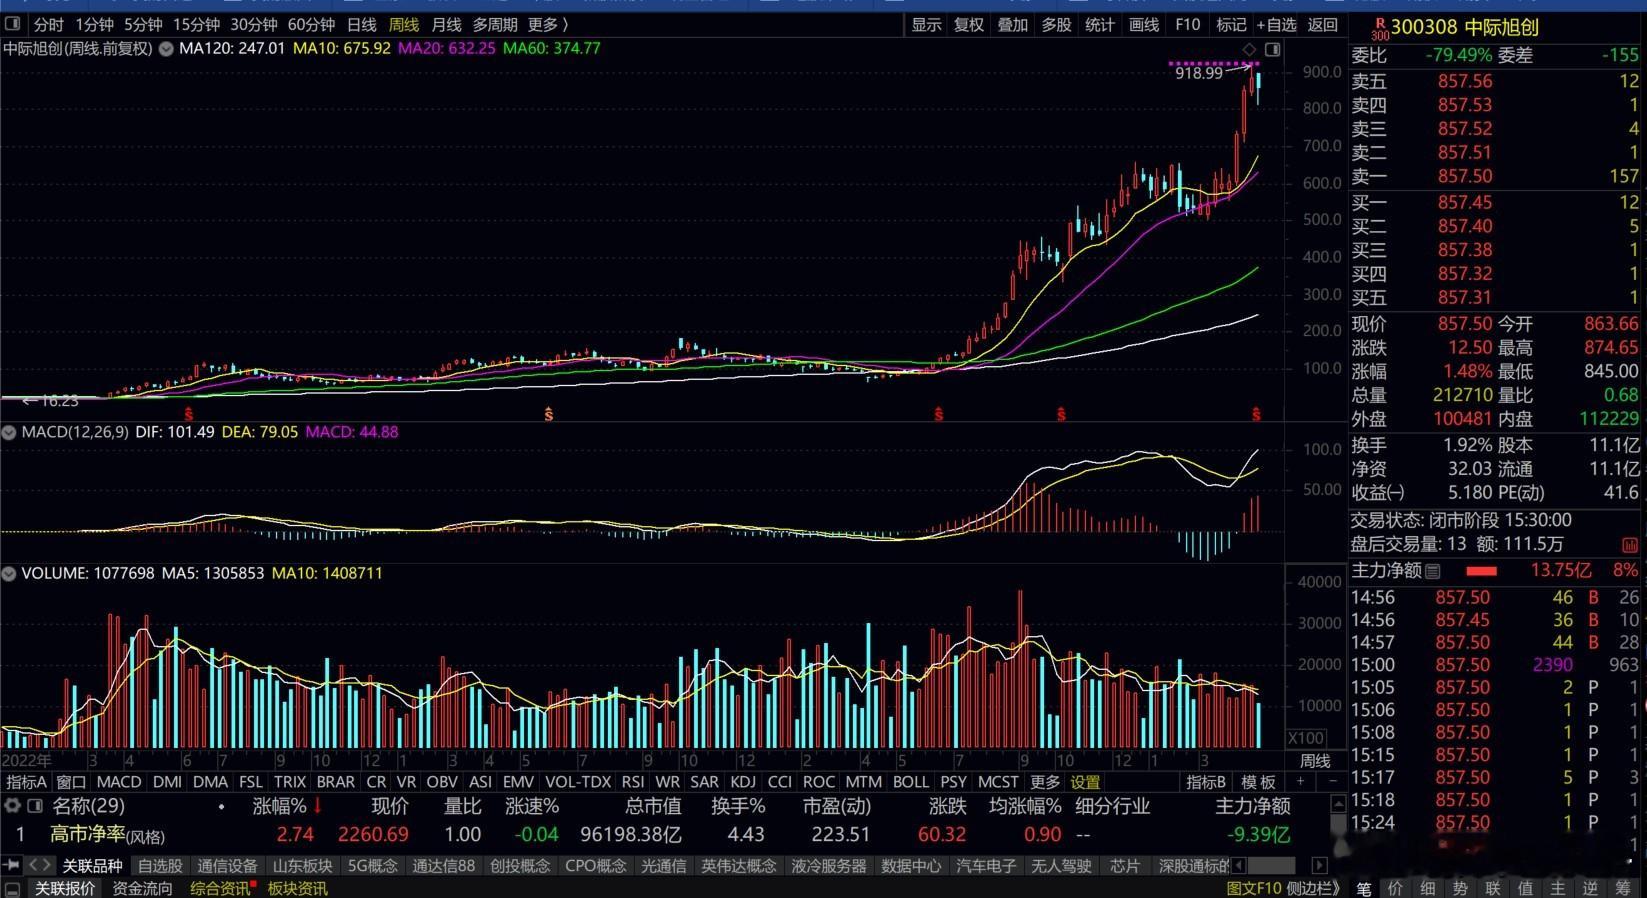The image size is (1647, 898).
Task: Click the diamond icon above the price chart
Action: tap(1249, 49)
